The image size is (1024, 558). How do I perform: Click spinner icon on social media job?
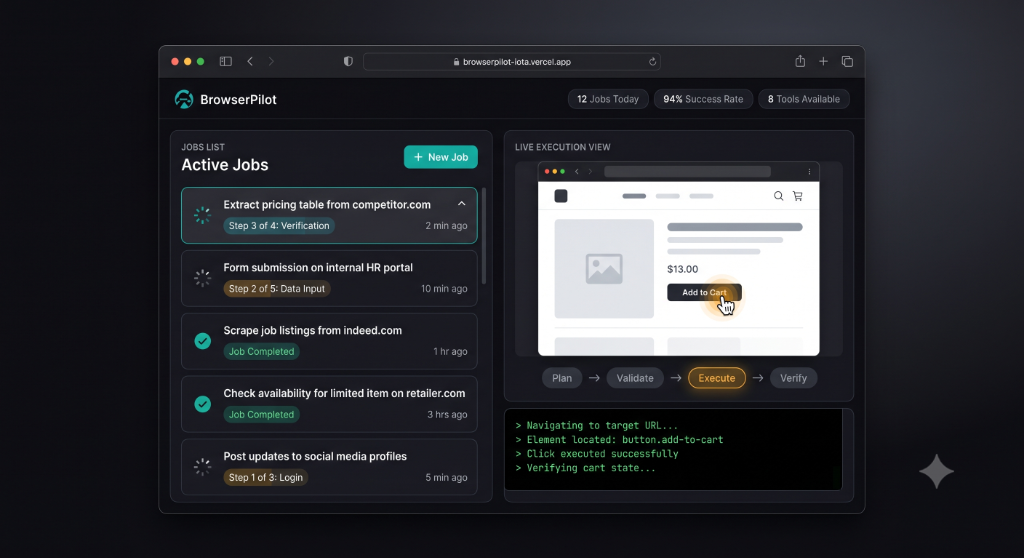point(202,467)
